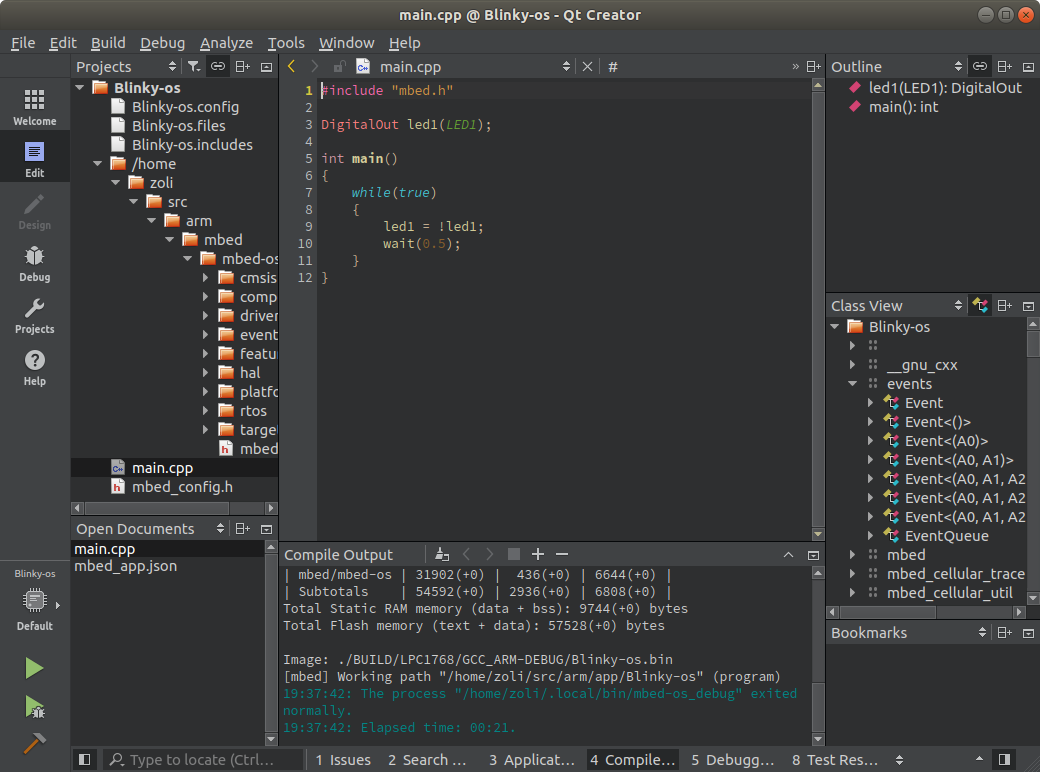Open the Tools menu
Image resolution: width=1040 pixels, height=772 pixels.
point(286,43)
